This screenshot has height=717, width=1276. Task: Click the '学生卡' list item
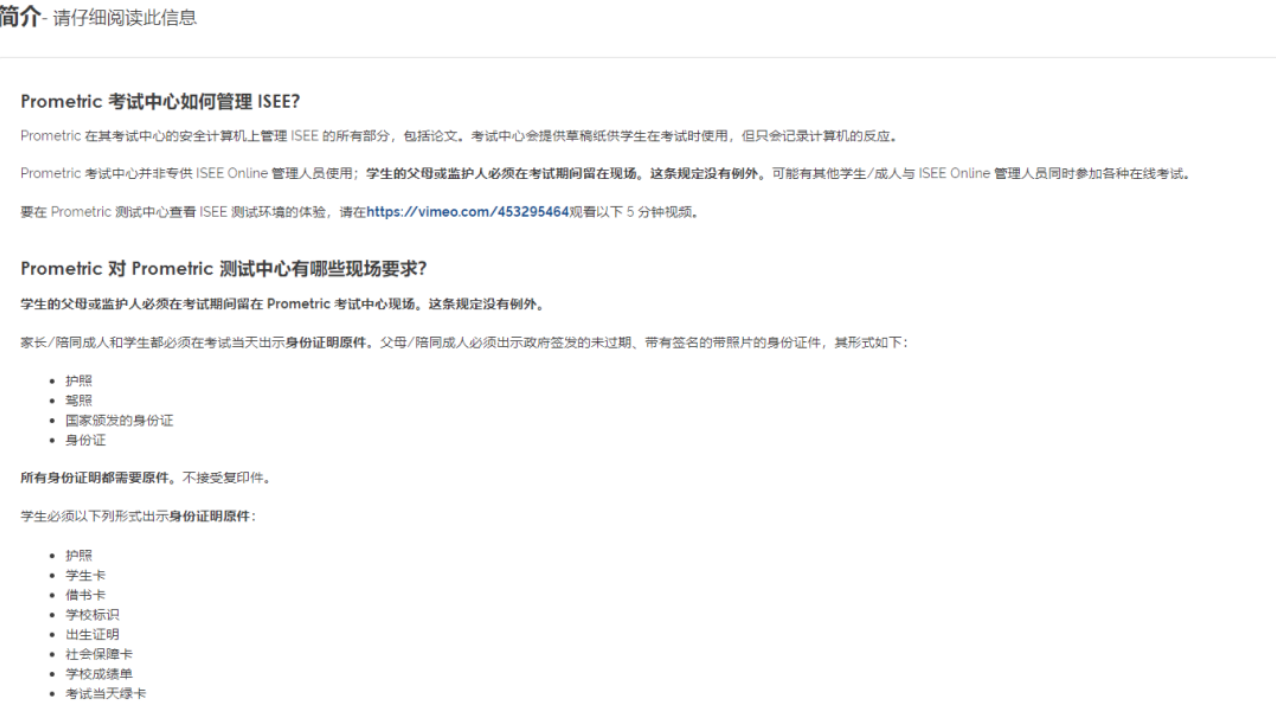[x=86, y=575]
